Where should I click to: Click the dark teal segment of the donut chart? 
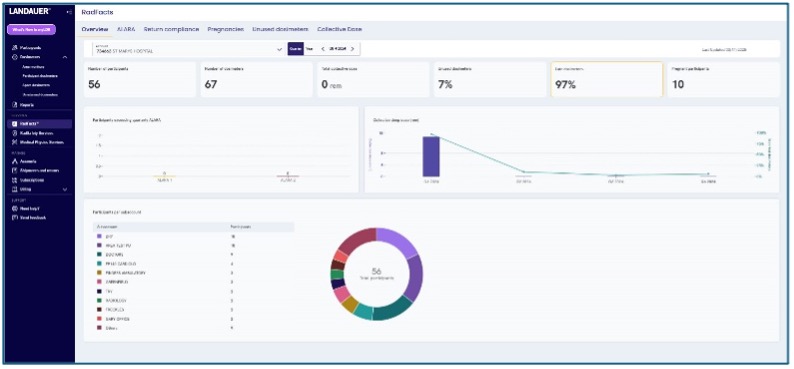pos(393,309)
